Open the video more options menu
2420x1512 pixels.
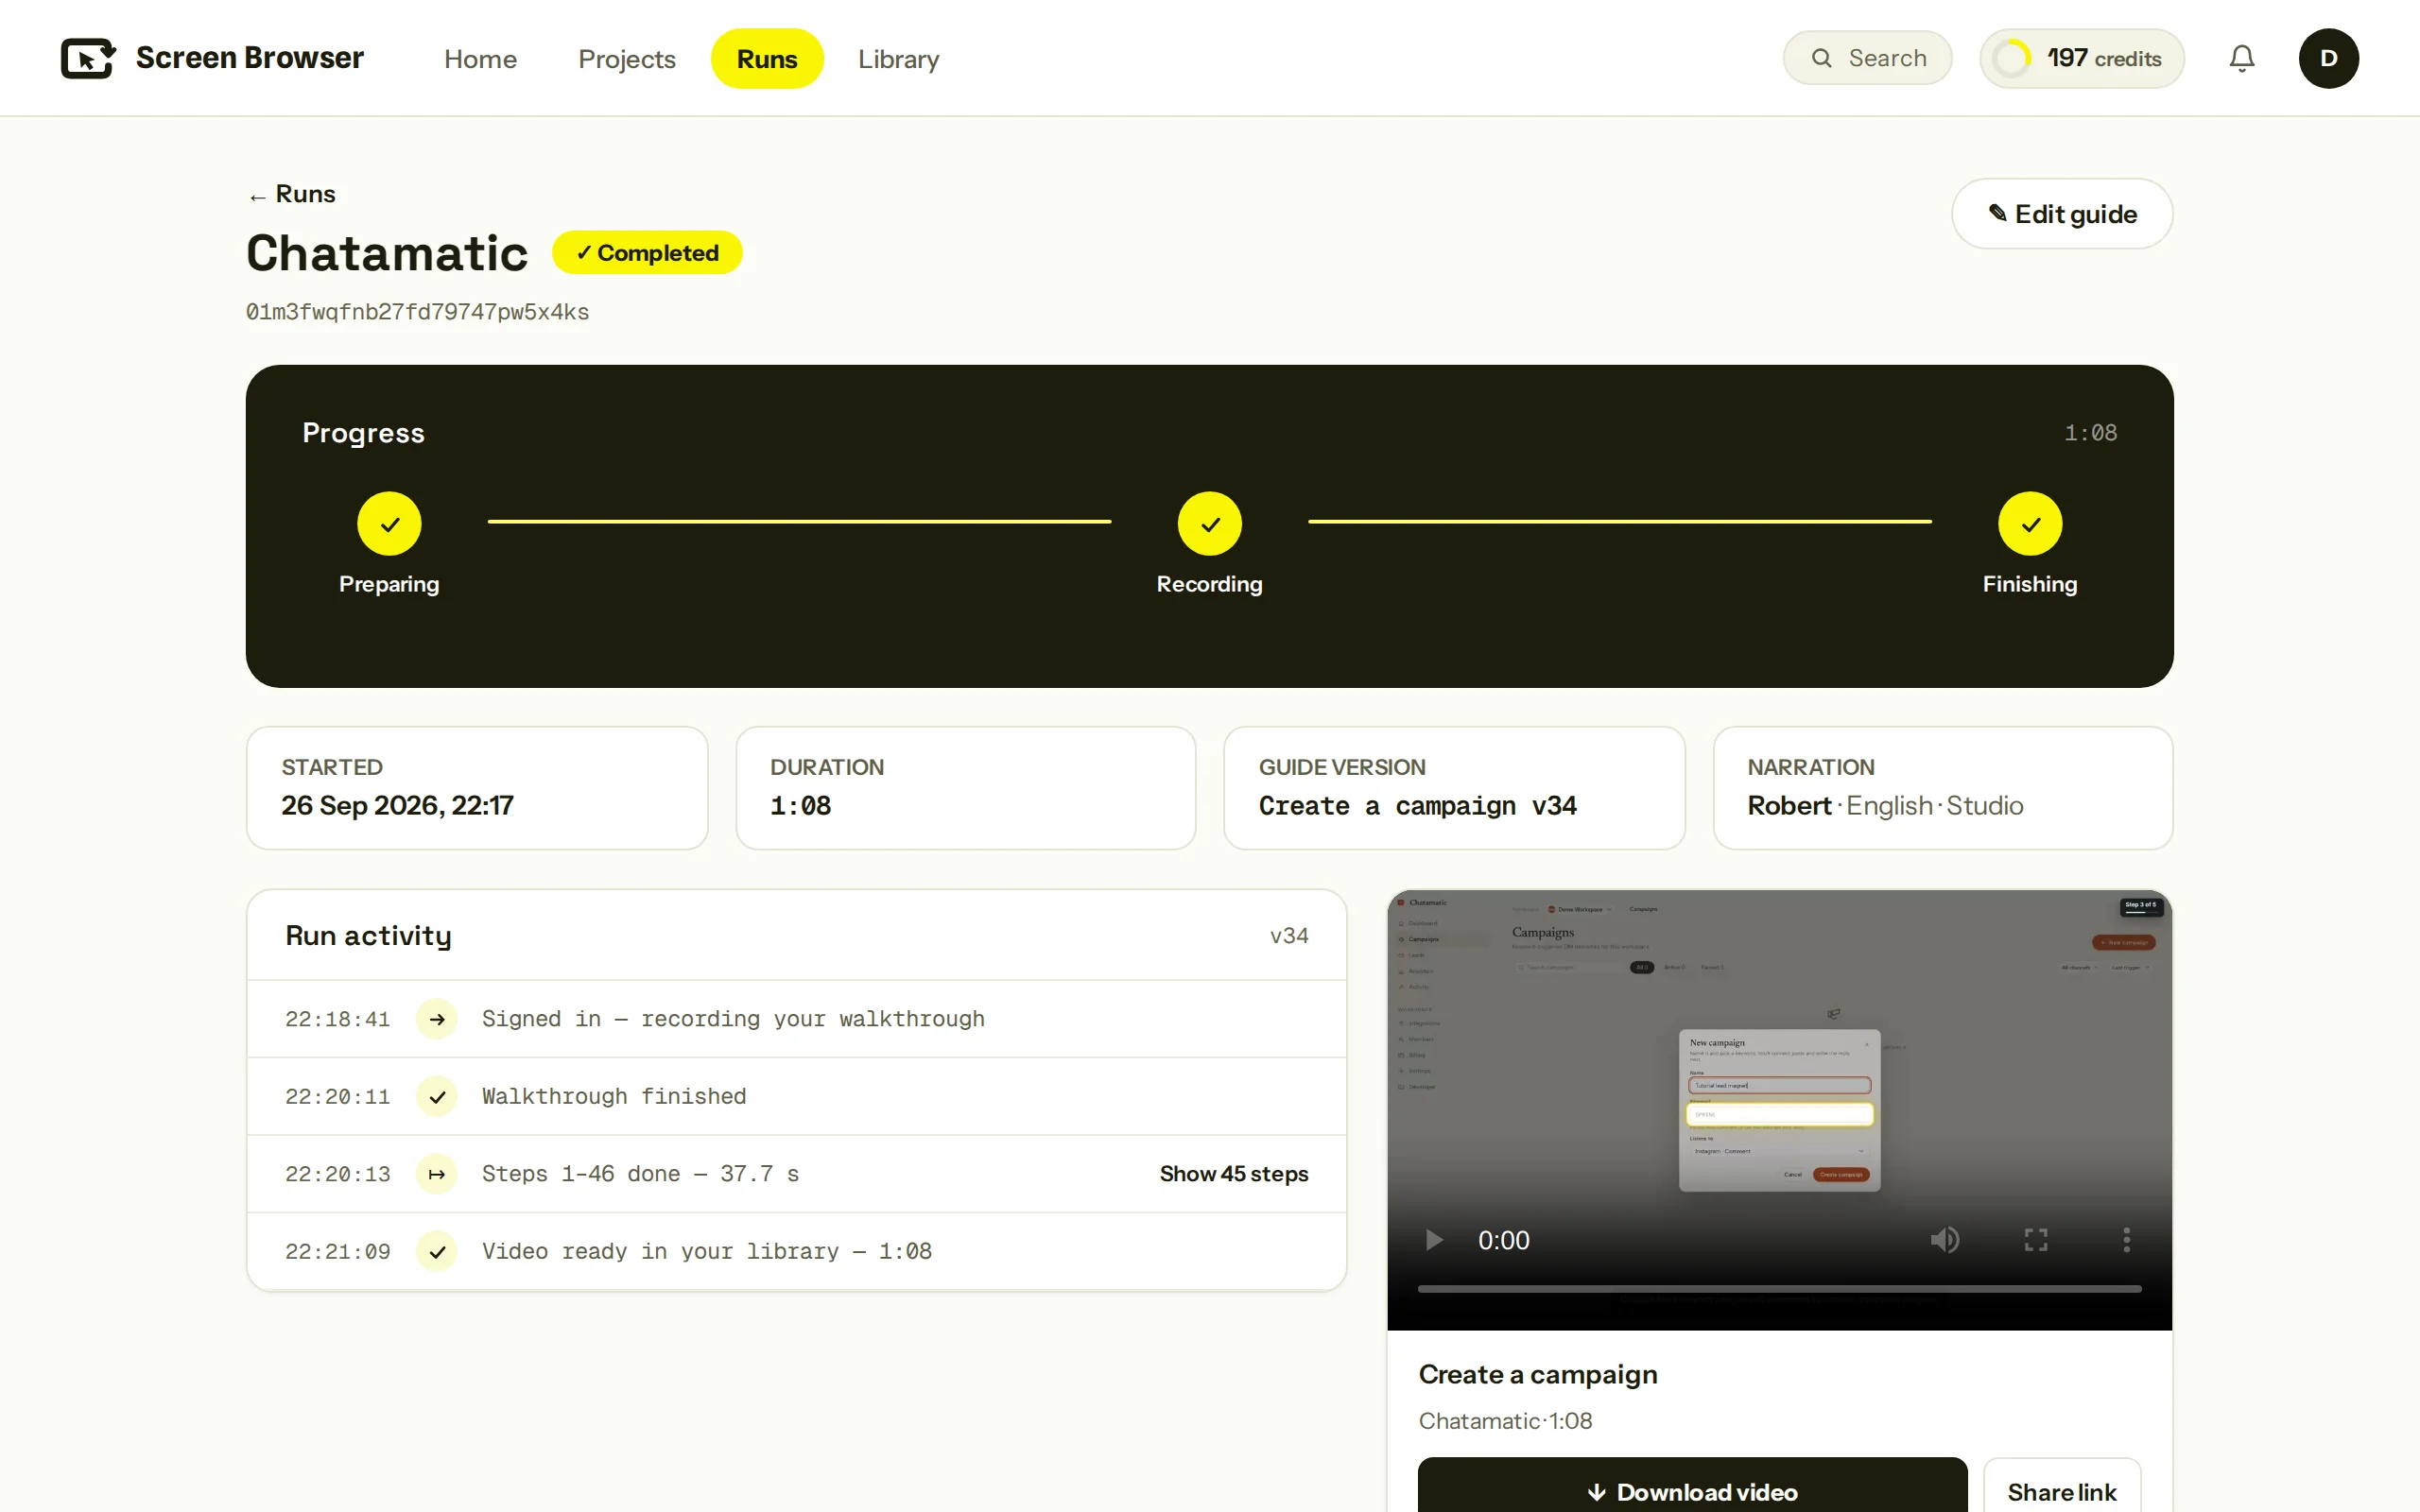[x=2126, y=1240]
